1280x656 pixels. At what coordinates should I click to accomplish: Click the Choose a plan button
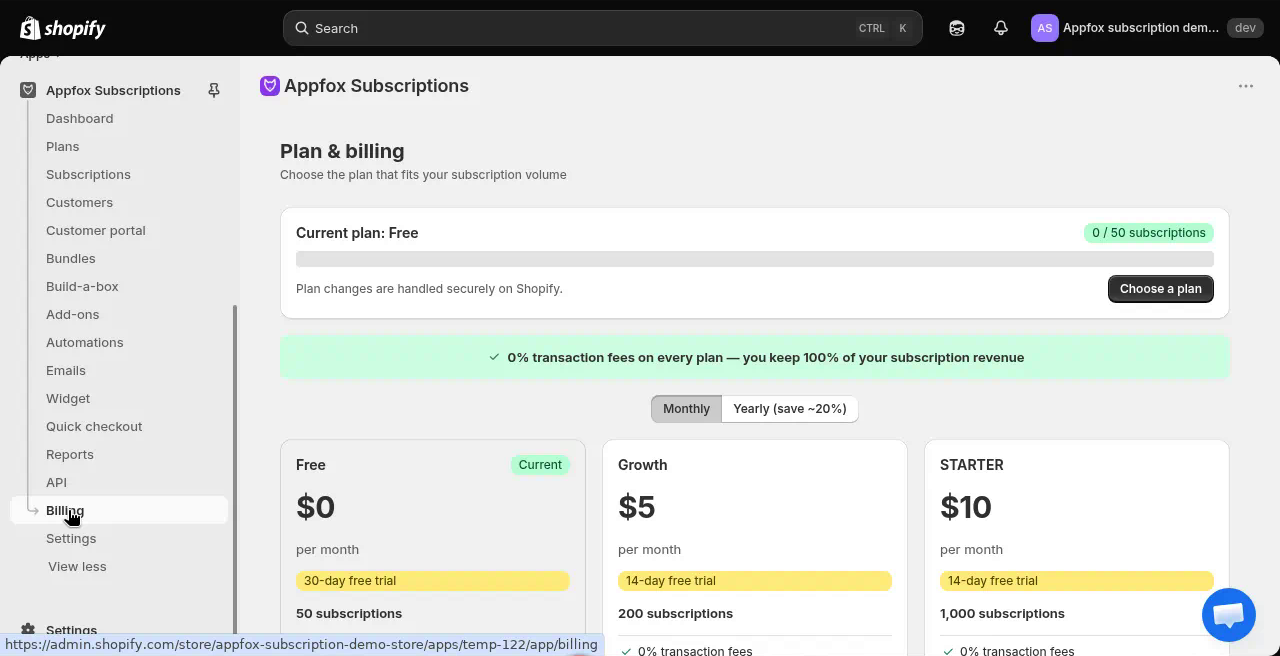[1161, 288]
